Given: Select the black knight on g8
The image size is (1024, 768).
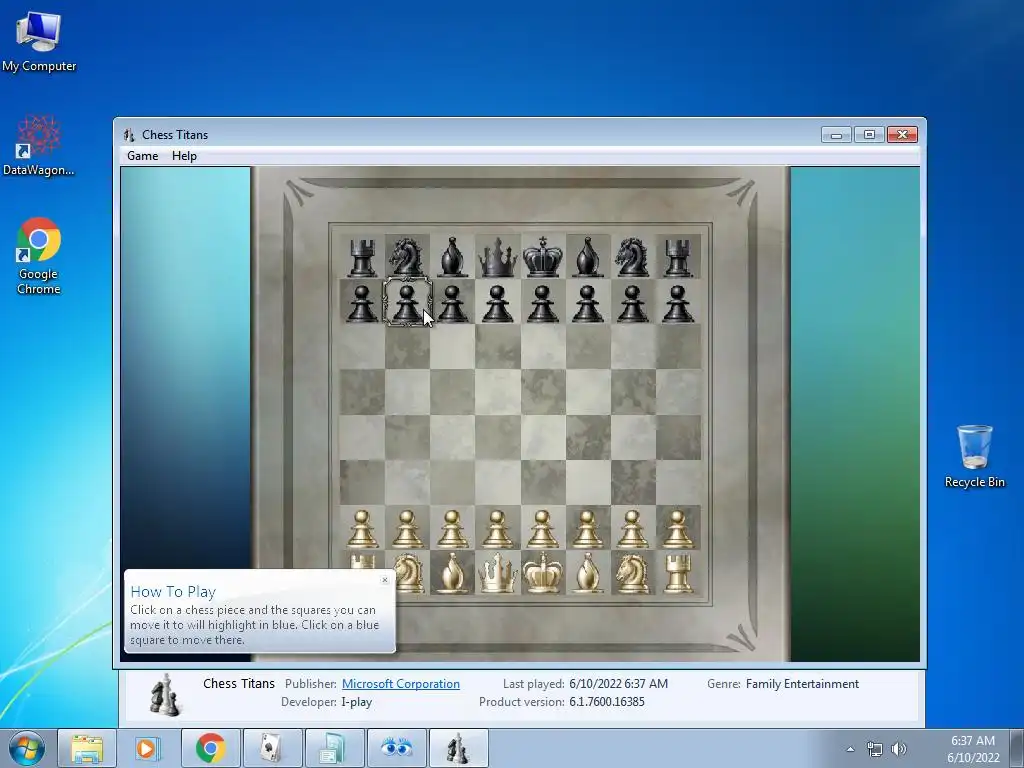Looking at the screenshot, I should tap(632, 257).
